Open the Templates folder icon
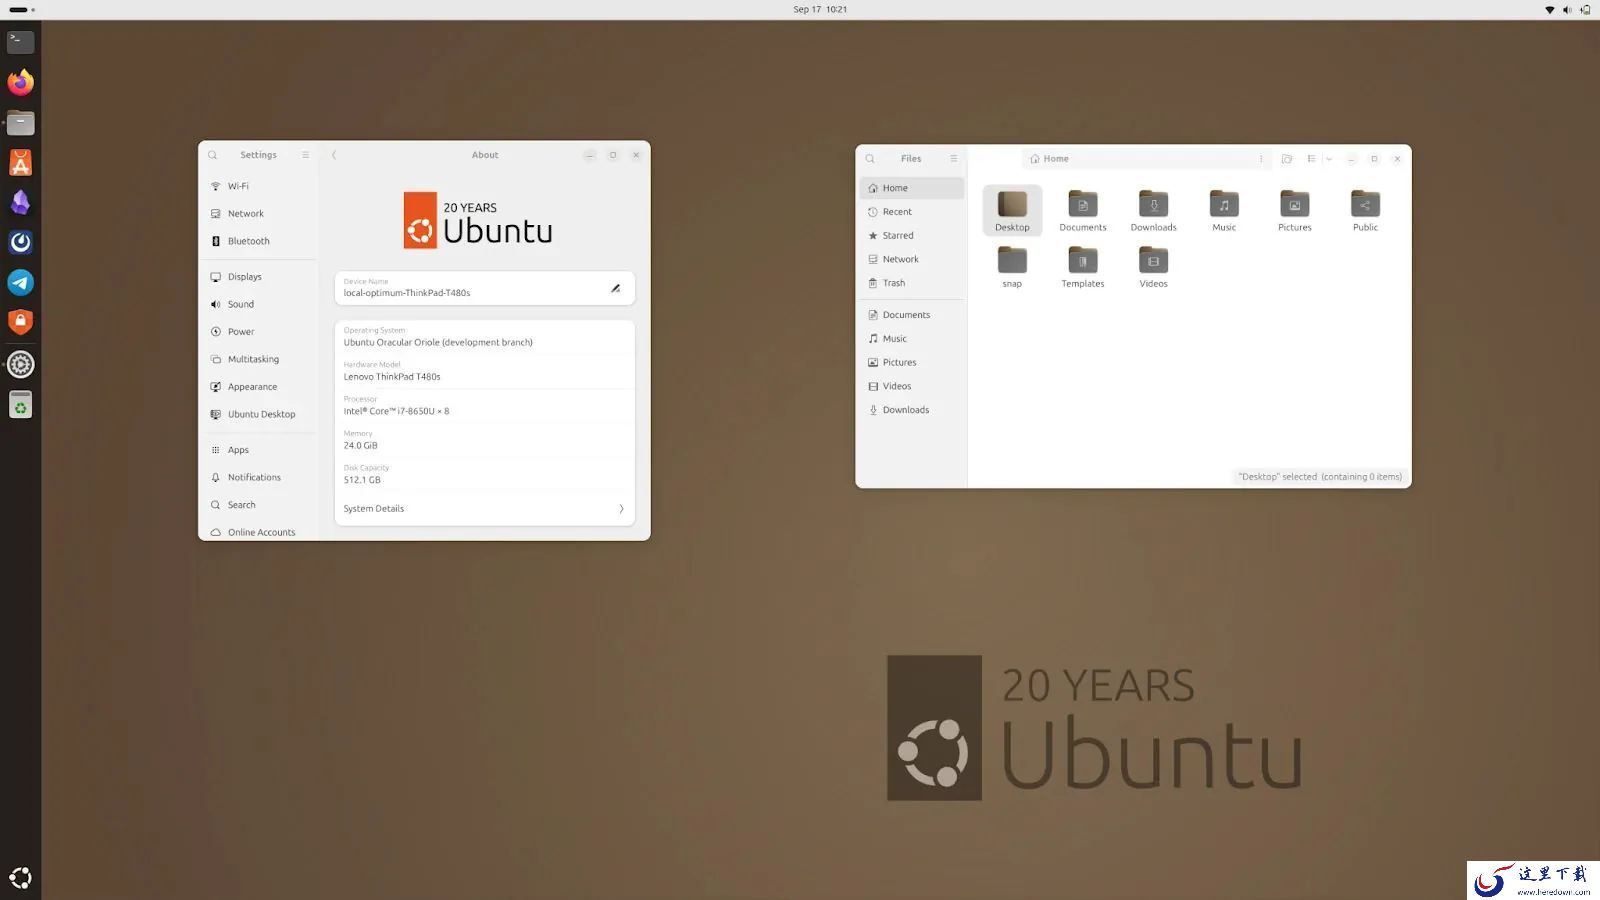Screen dimensions: 1600x900 [1083, 267]
